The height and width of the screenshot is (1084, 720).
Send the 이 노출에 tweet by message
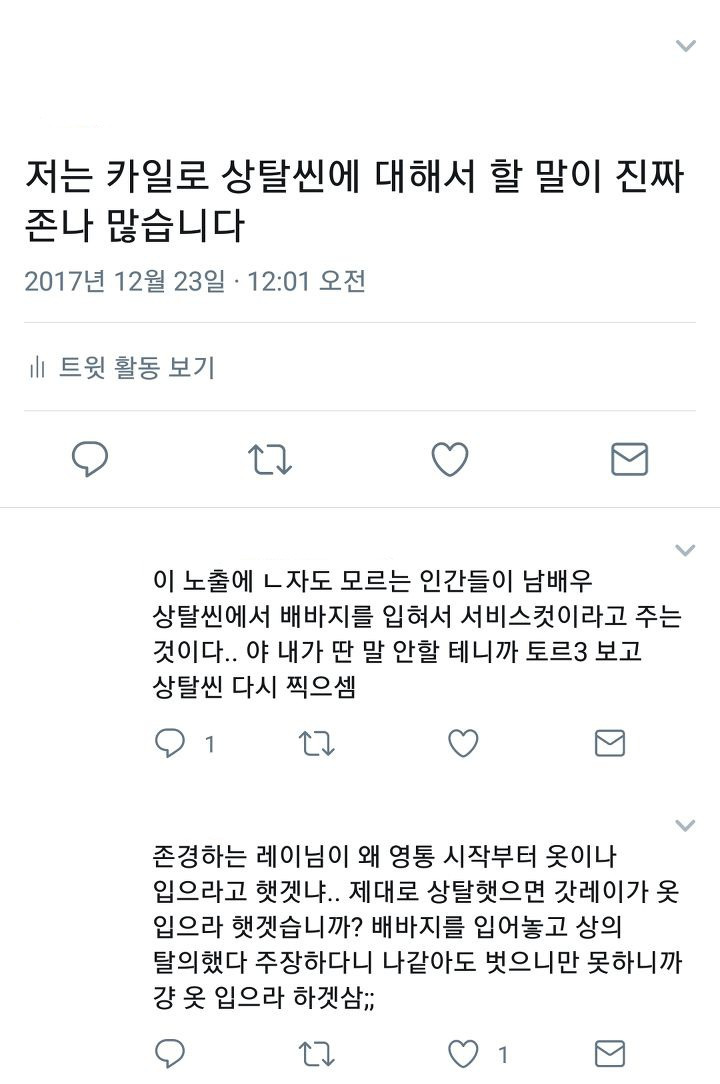pyautogui.click(x=610, y=744)
